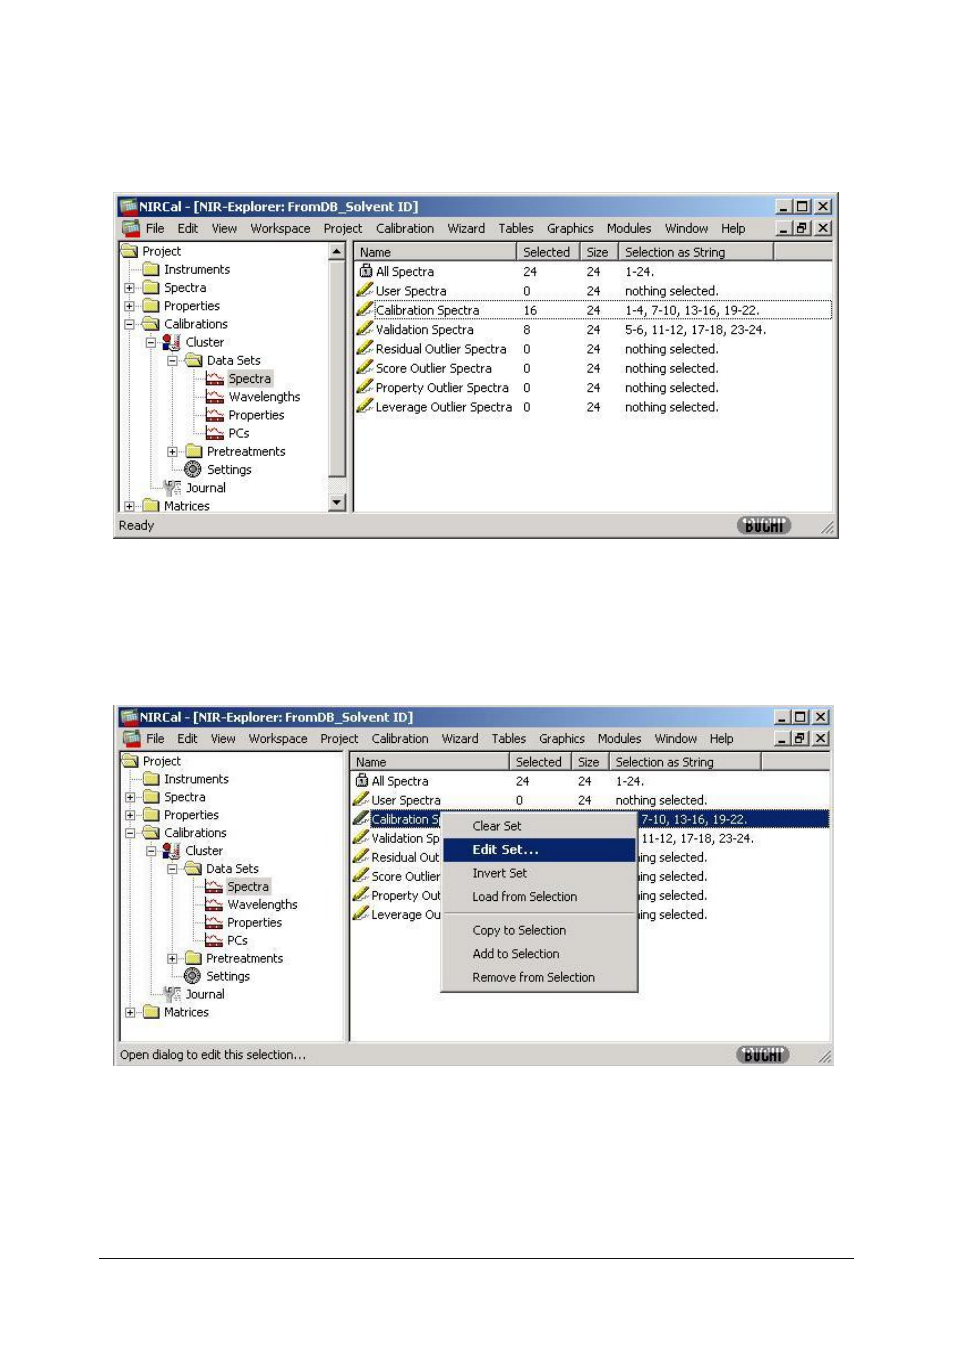The image size is (955, 1350).
Task: Choose Add to Selection in the context menu
Action: [539, 954]
